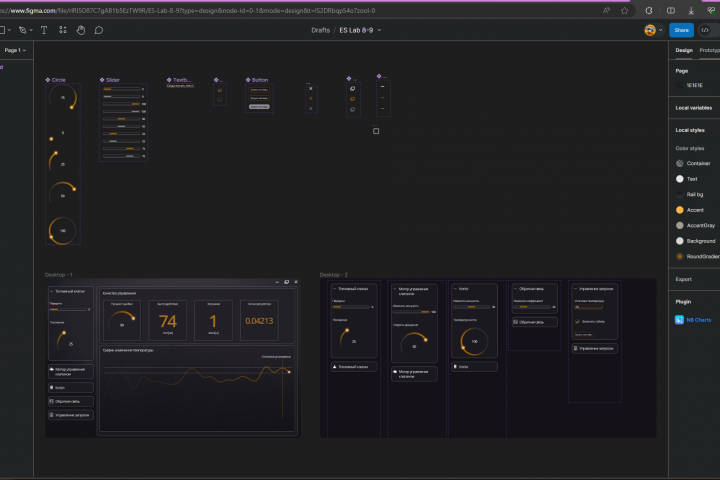Select the circle variant showing 100

click(x=62, y=230)
